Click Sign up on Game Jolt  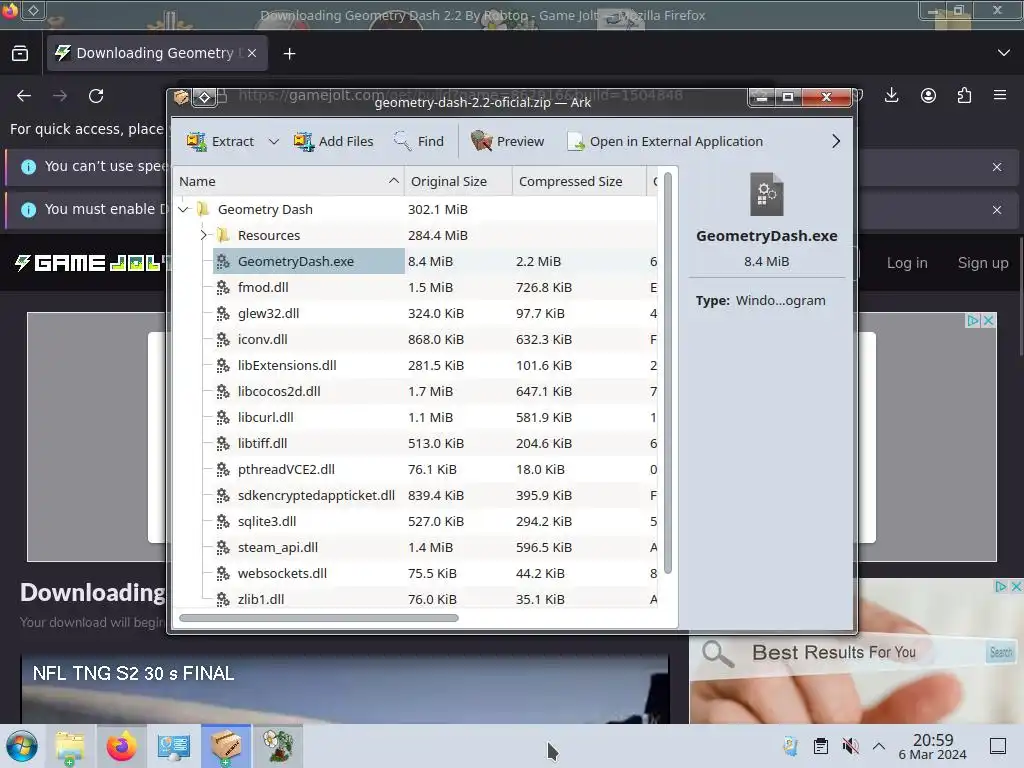point(983,263)
